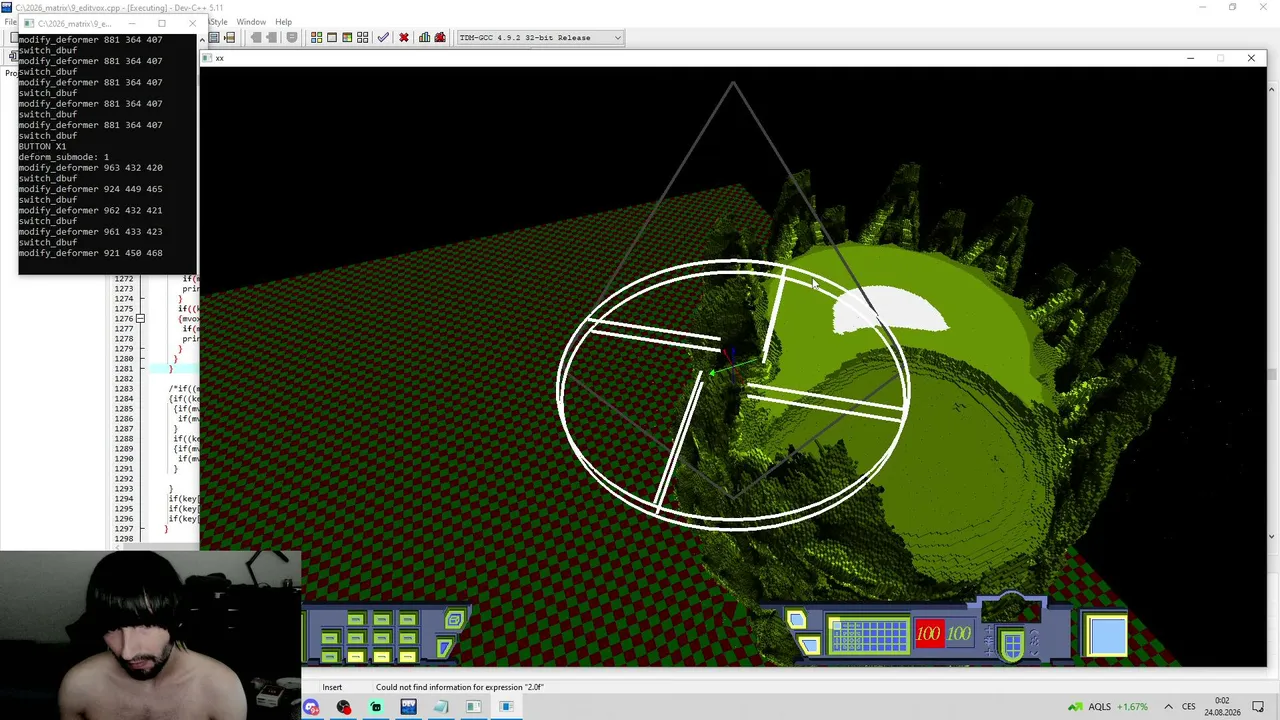Click the 'deform_submode: 1' console line
1280x720 pixels.
click(64, 157)
